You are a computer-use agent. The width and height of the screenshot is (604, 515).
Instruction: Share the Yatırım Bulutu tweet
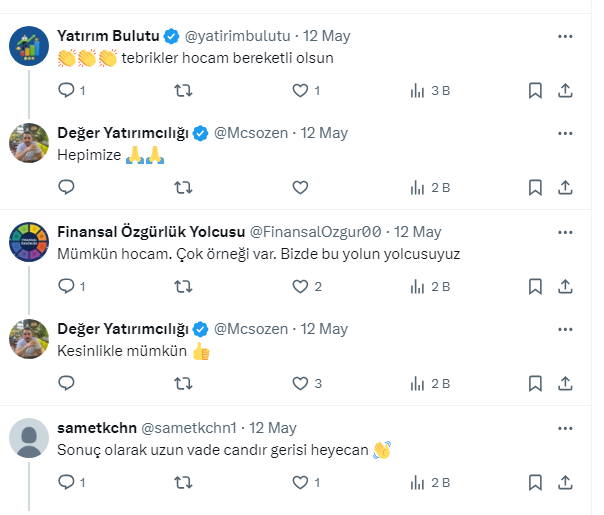pyautogui.click(x=565, y=91)
